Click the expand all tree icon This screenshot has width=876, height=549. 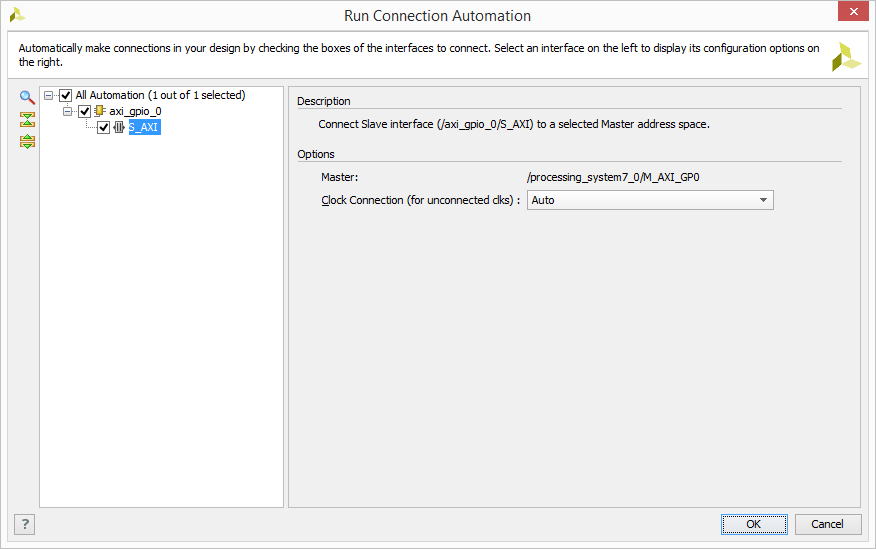click(x=27, y=141)
